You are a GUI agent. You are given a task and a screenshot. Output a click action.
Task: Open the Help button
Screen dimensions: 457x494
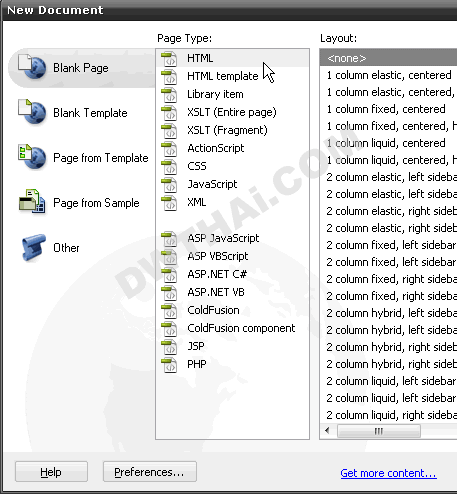click(51, 472)
